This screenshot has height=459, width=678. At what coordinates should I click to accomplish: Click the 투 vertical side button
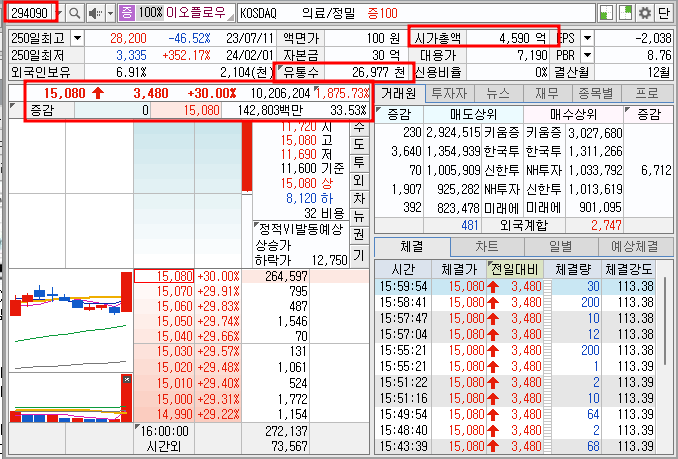[359, 162]
